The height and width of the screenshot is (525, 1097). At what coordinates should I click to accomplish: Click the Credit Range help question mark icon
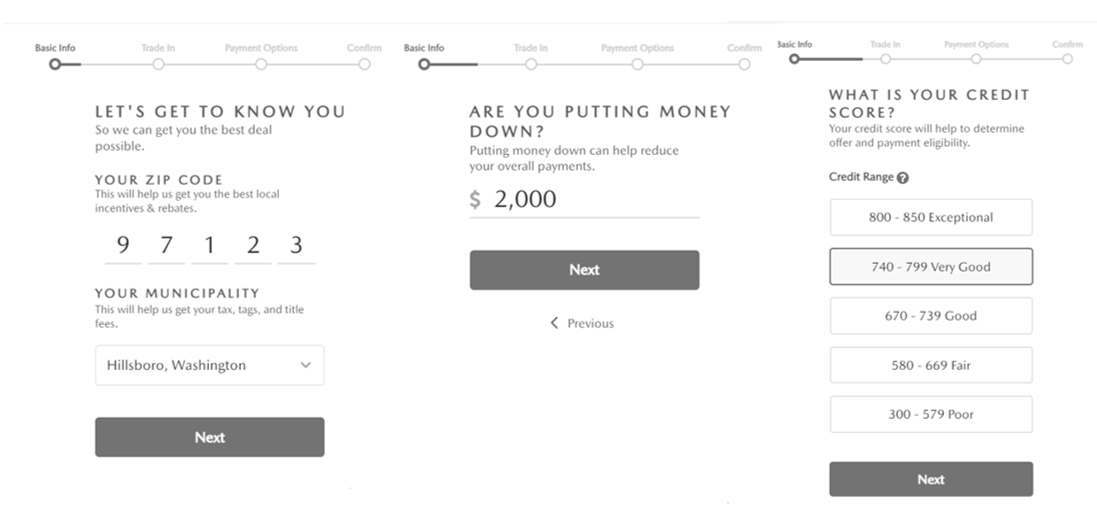[903, 178]
